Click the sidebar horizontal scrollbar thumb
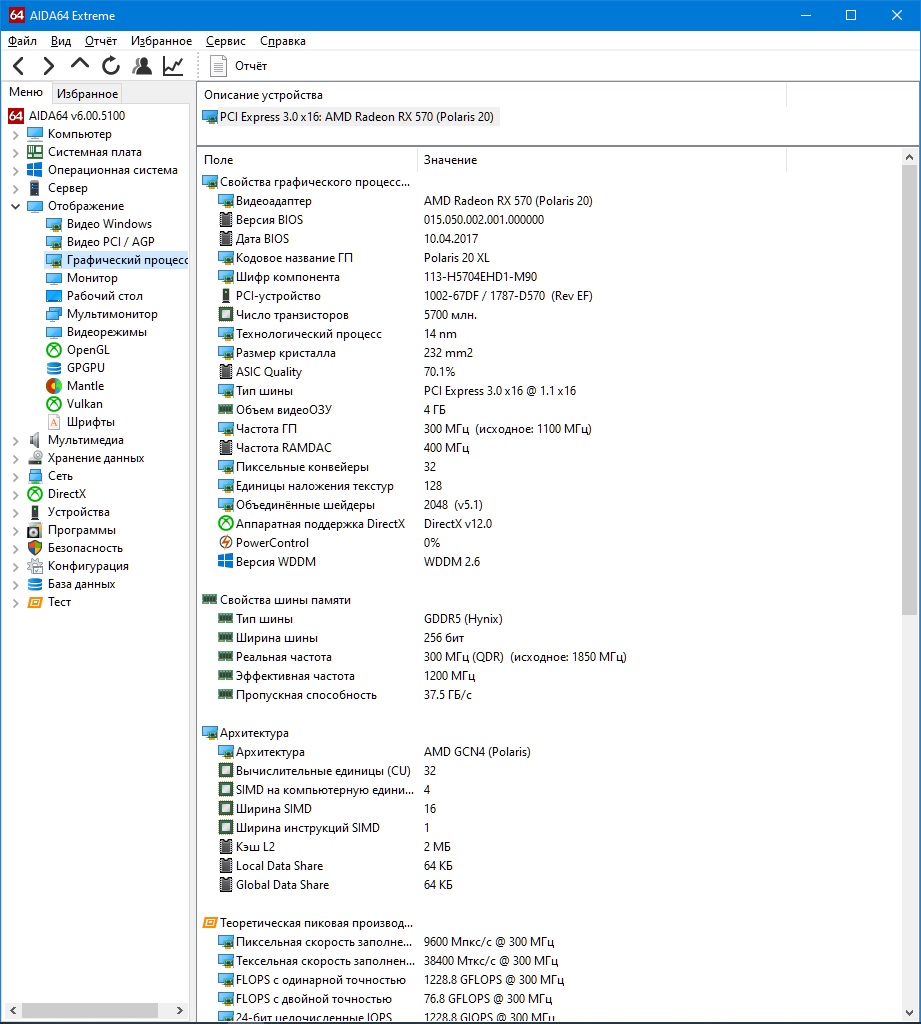The width and height of the screenshot is (921, 1024). pyautogui.click(x=89, y=1010)
